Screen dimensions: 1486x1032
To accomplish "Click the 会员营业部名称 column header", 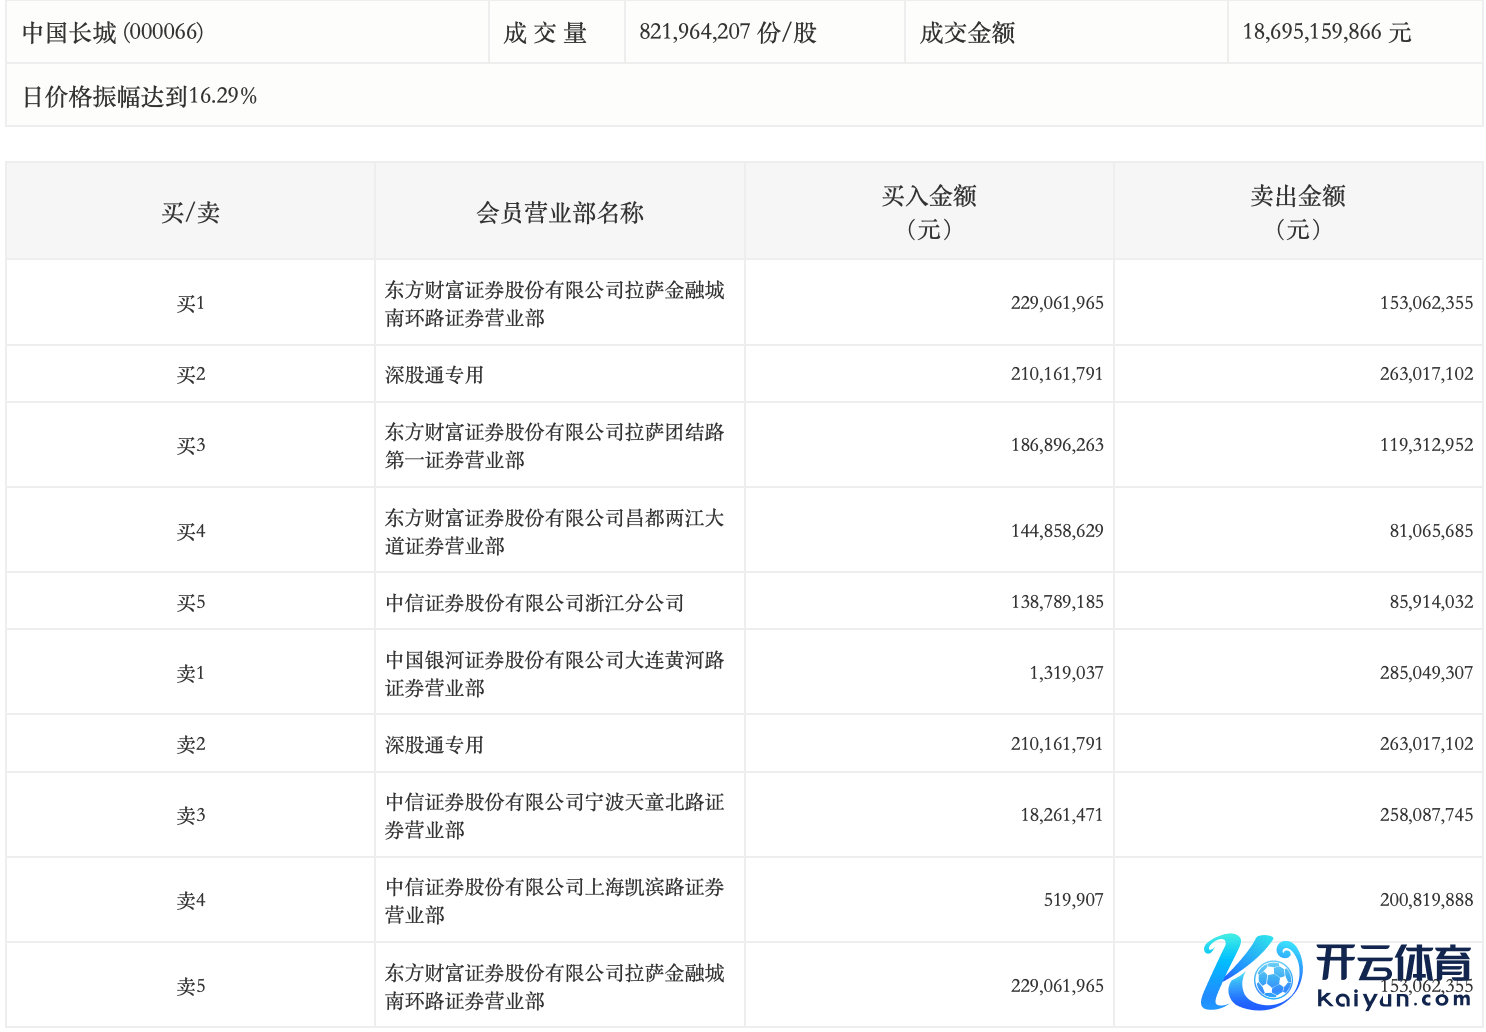I will click(x=559, y=212).
